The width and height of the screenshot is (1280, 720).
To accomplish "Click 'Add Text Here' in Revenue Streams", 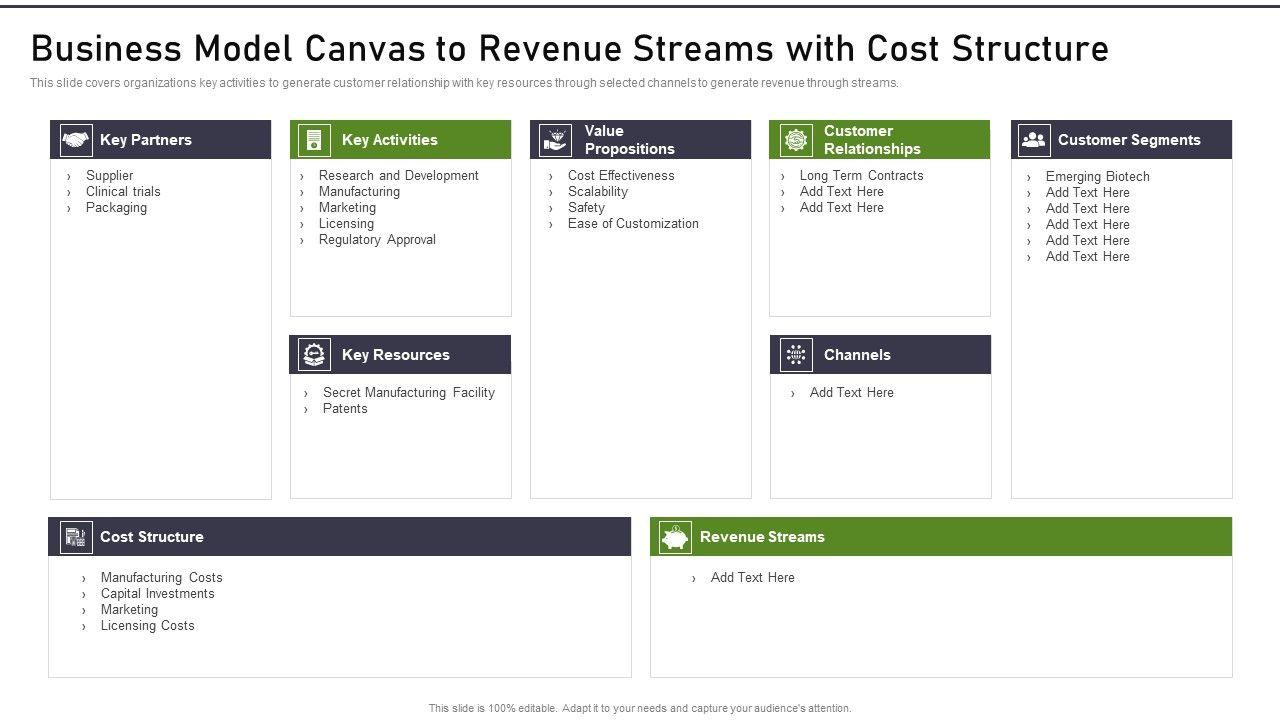I will point(752,578).
